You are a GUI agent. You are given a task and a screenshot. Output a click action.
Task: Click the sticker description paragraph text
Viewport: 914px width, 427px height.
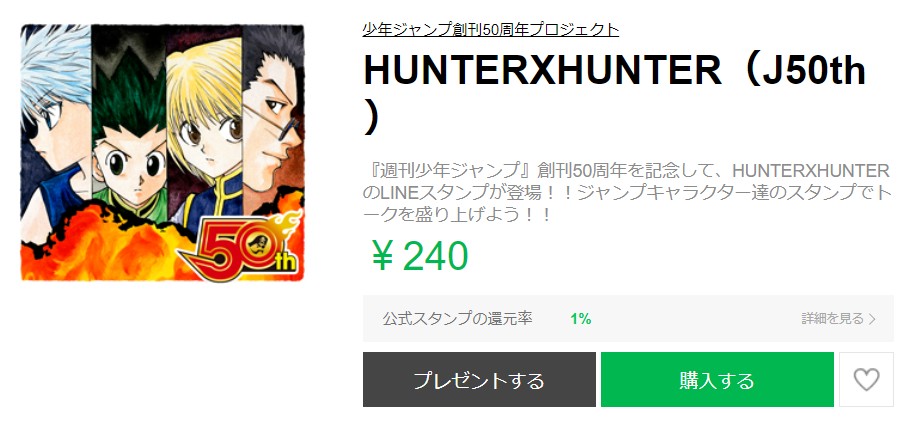click(627, 193)
